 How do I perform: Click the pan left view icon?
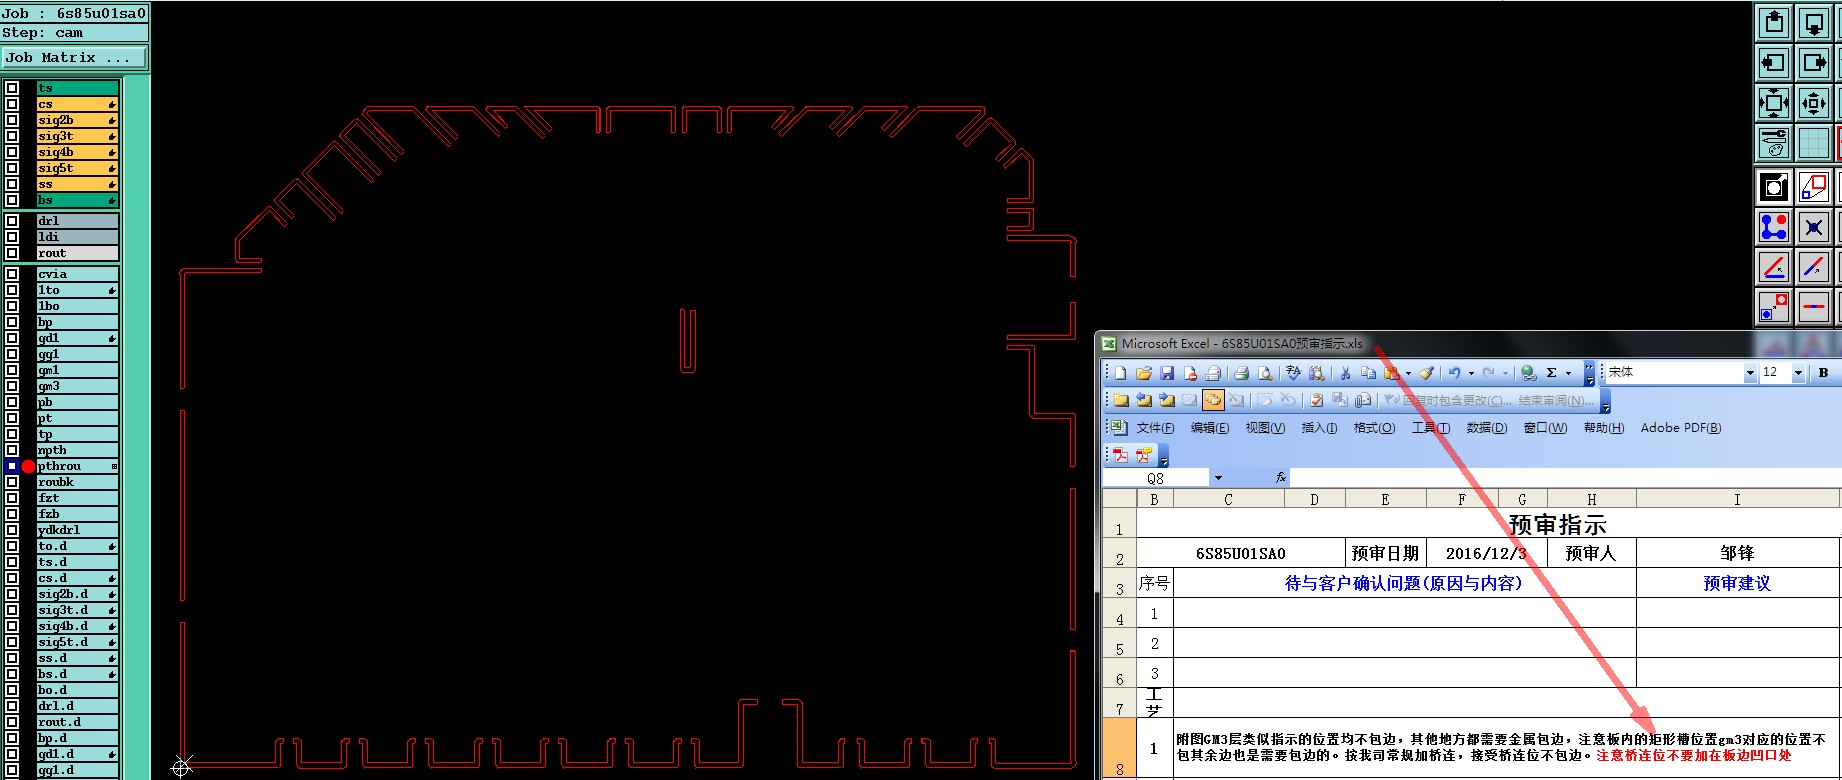pos(1775,62)
